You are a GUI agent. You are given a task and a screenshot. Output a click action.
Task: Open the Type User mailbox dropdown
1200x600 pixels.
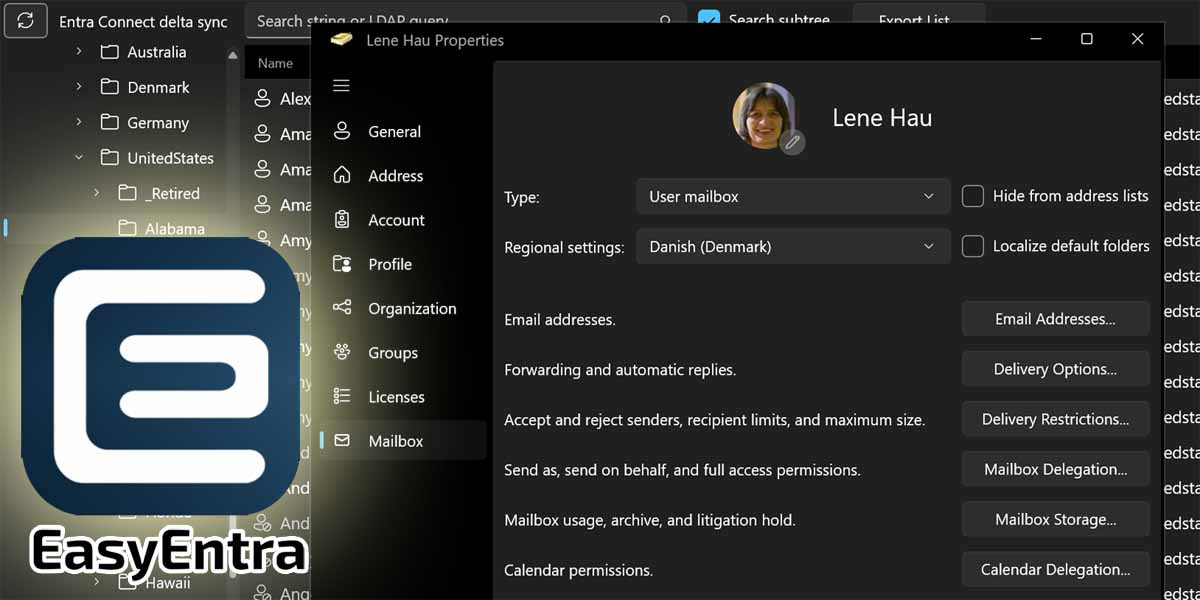pos(793,197)
